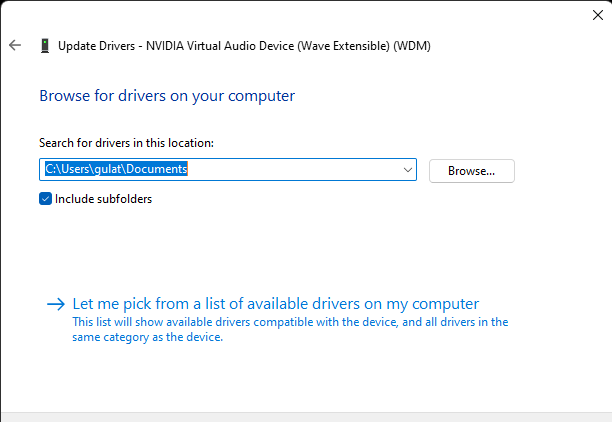The image size is (612, 422).
Task: Click the back arrow in the title bar
Action: [x=14, y=45]
